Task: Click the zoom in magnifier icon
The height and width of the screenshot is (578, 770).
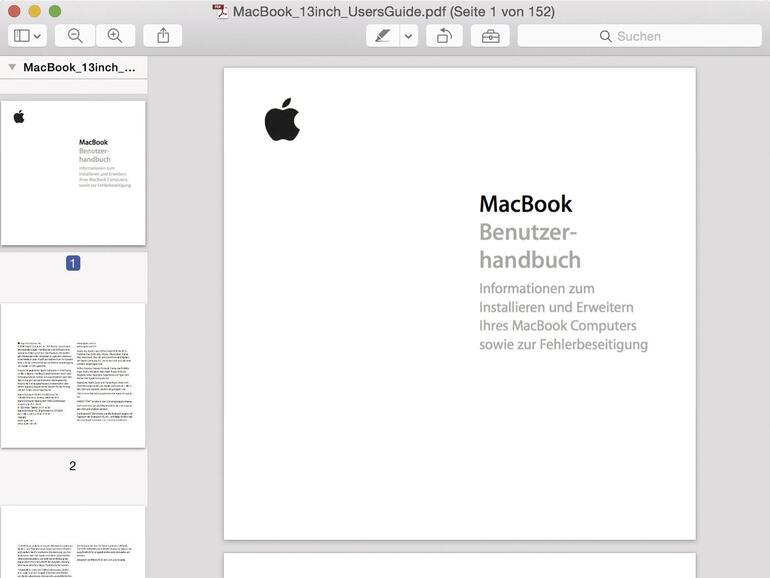Action: (115, 36)
